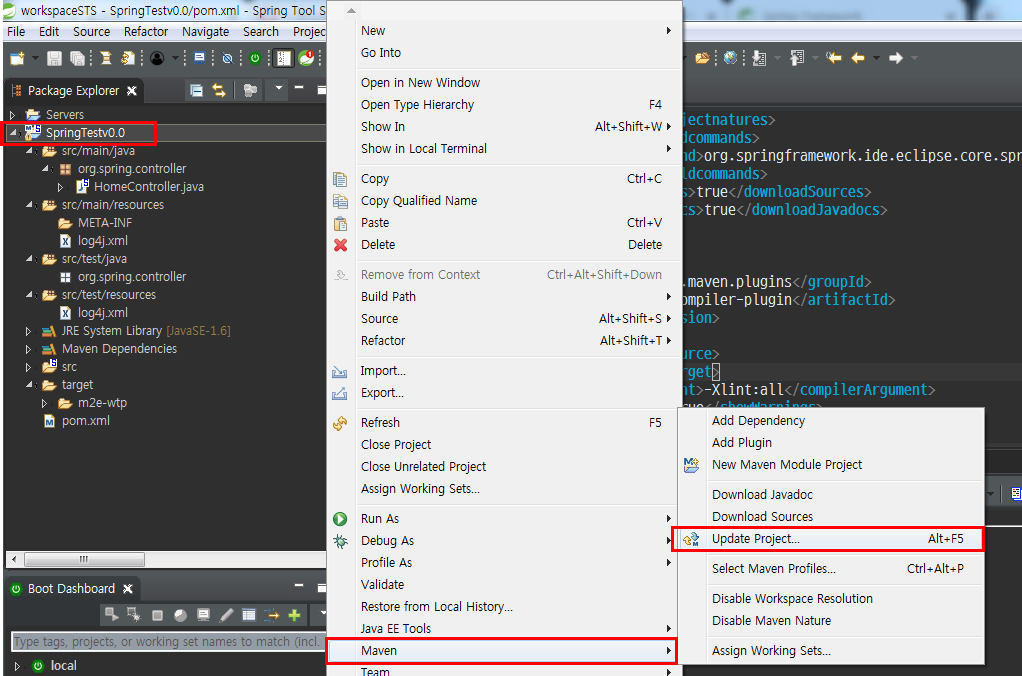Open the Build Path submenu
The image size is (1022, 676).
tap(503, 297)
